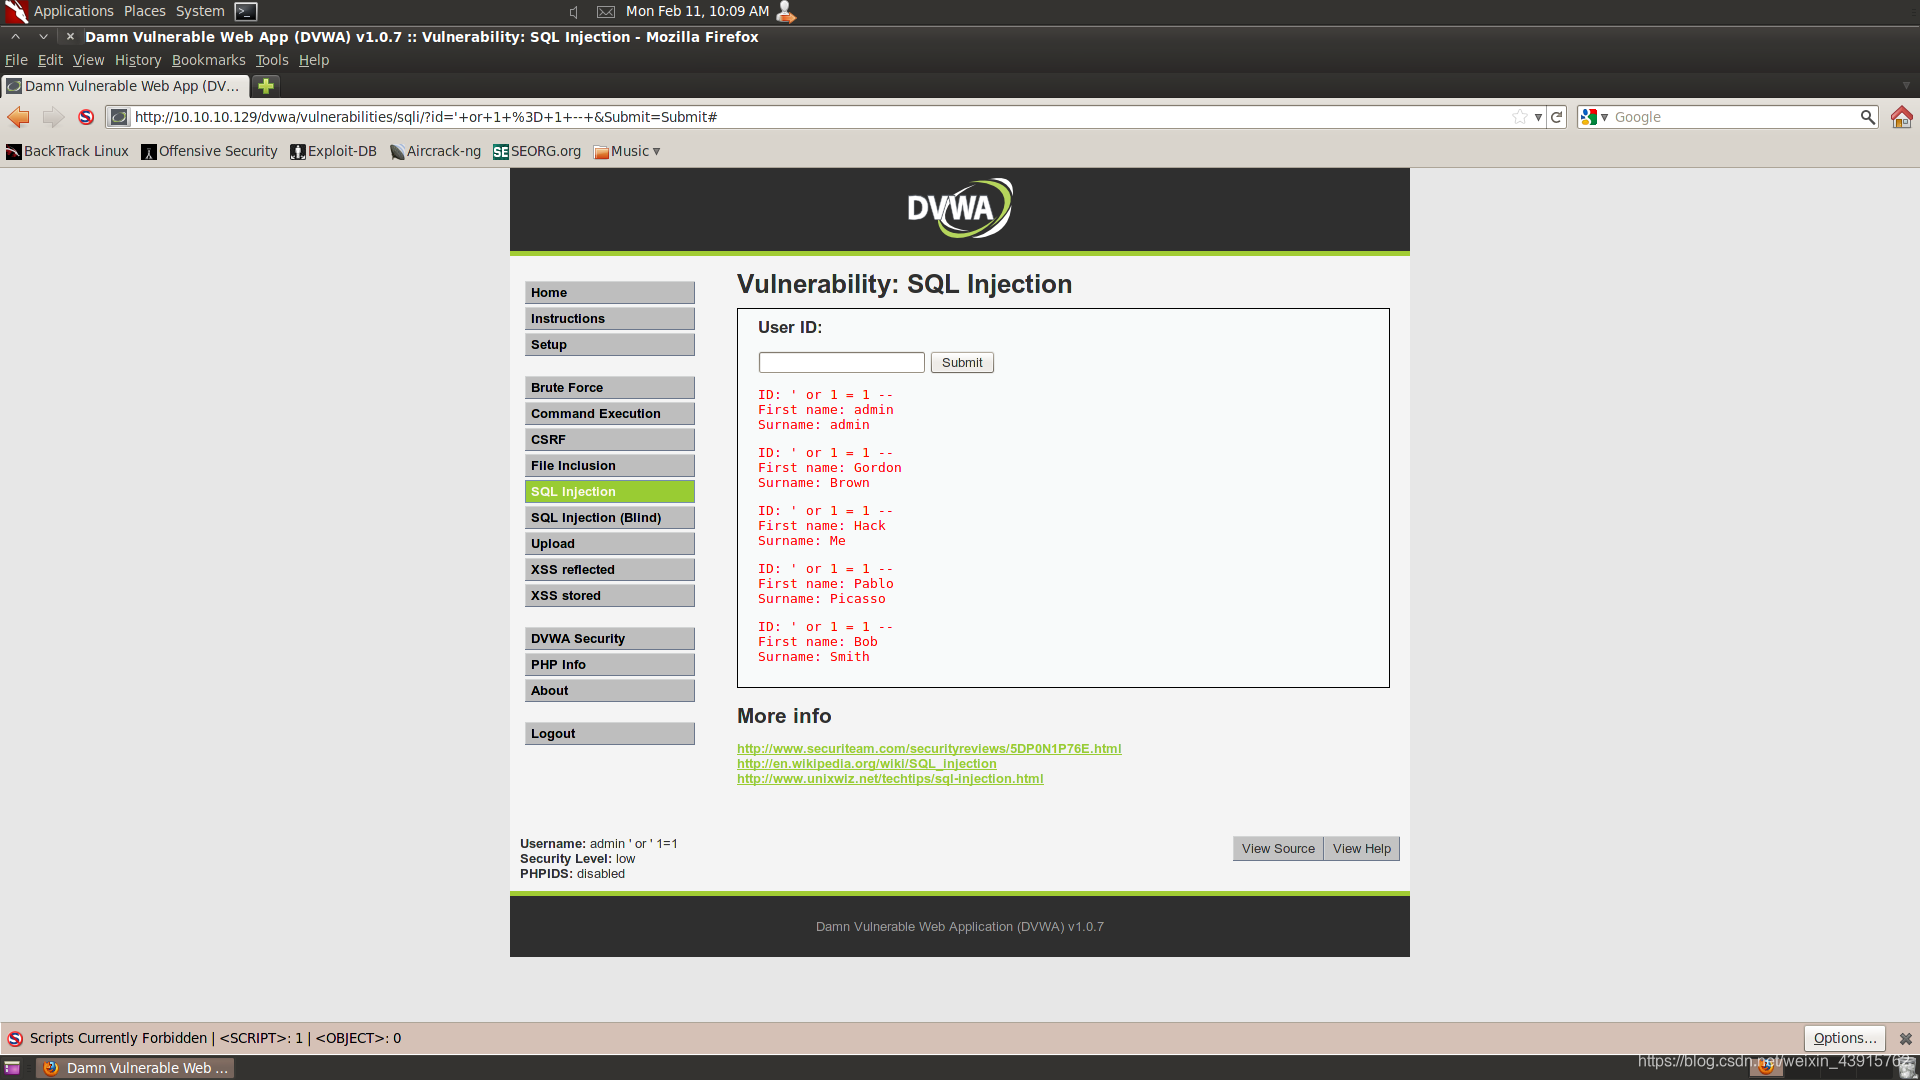Click the URL address bar
This screenshot has width=1920, height=1080.
click(x=820, y=117)
